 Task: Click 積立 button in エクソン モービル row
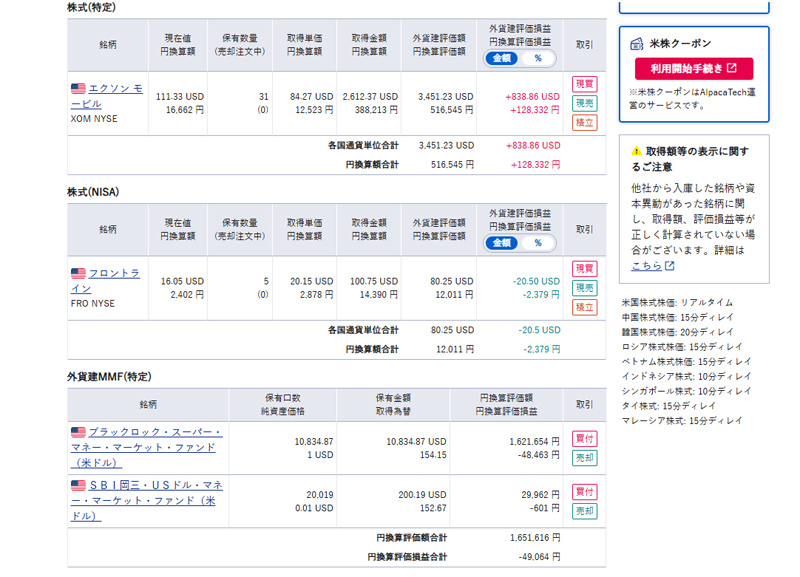pyautogui.click(x=585, y=123)
